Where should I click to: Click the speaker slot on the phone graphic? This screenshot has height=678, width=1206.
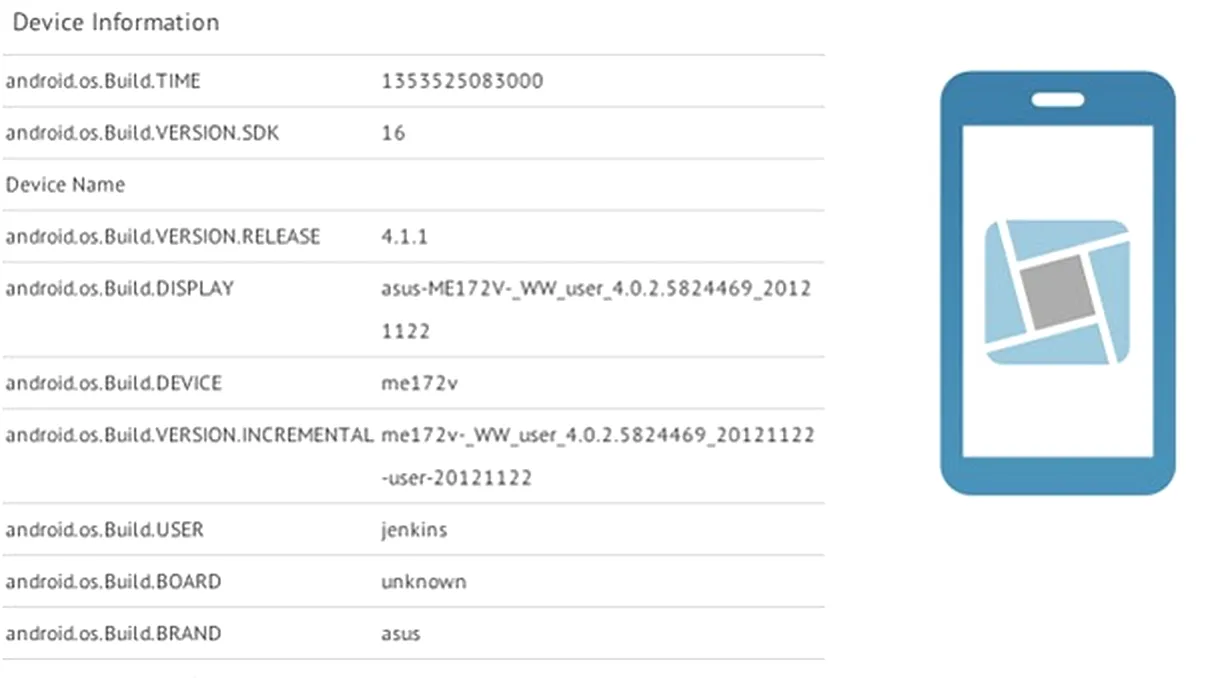1057,100
